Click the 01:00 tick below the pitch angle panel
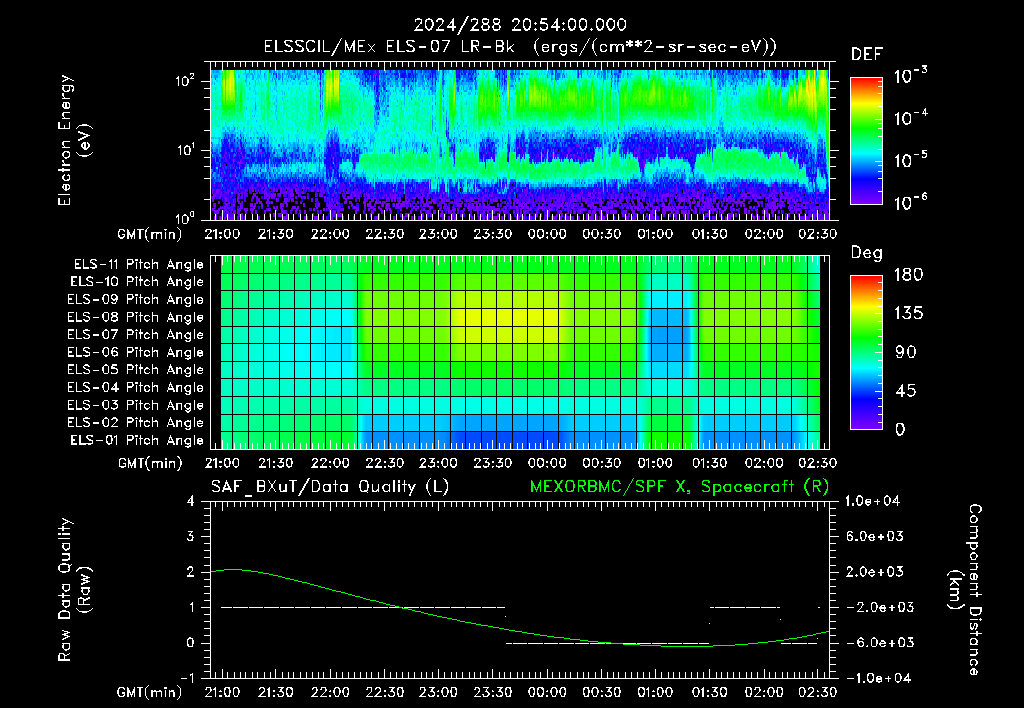 pyautogui.click(x=655, y=463)
